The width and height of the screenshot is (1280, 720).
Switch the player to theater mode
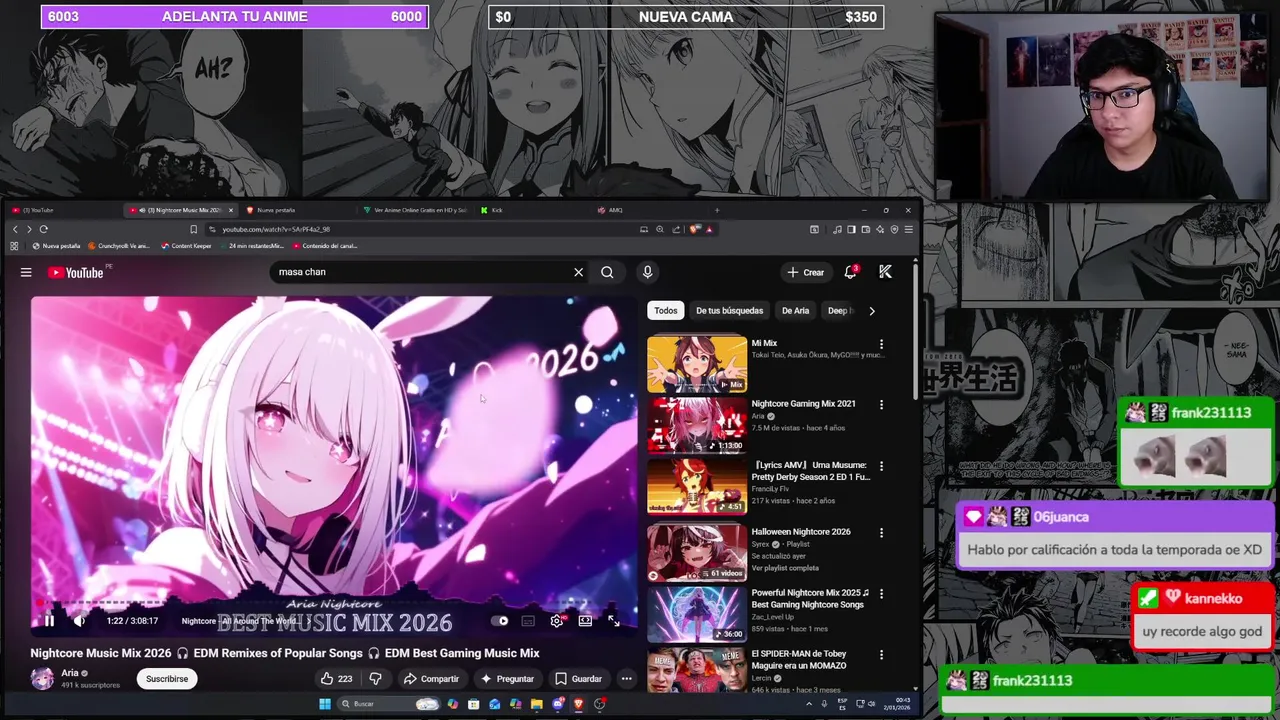[x=585, y=621]
